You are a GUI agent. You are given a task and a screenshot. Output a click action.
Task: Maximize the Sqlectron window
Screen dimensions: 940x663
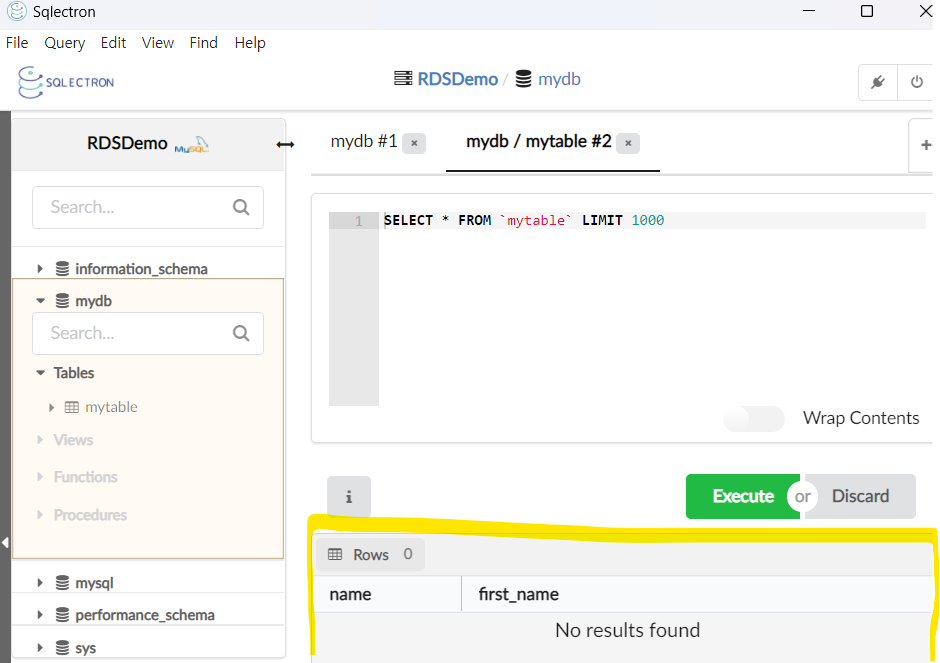point(867,11)
